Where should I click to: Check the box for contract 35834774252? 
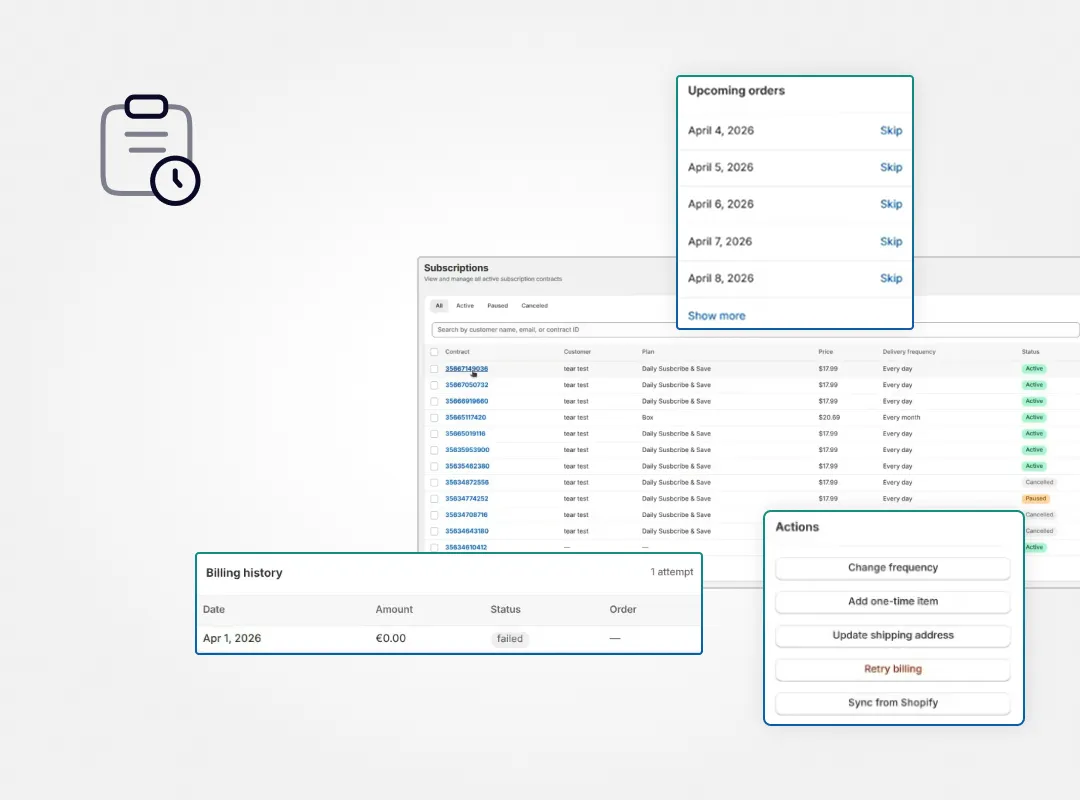coord(434,499)
